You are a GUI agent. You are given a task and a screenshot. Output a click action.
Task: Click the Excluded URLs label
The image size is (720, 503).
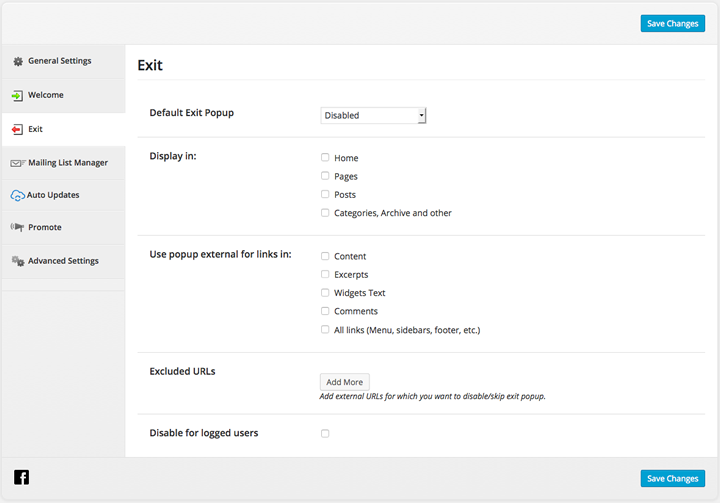(182, 371)
